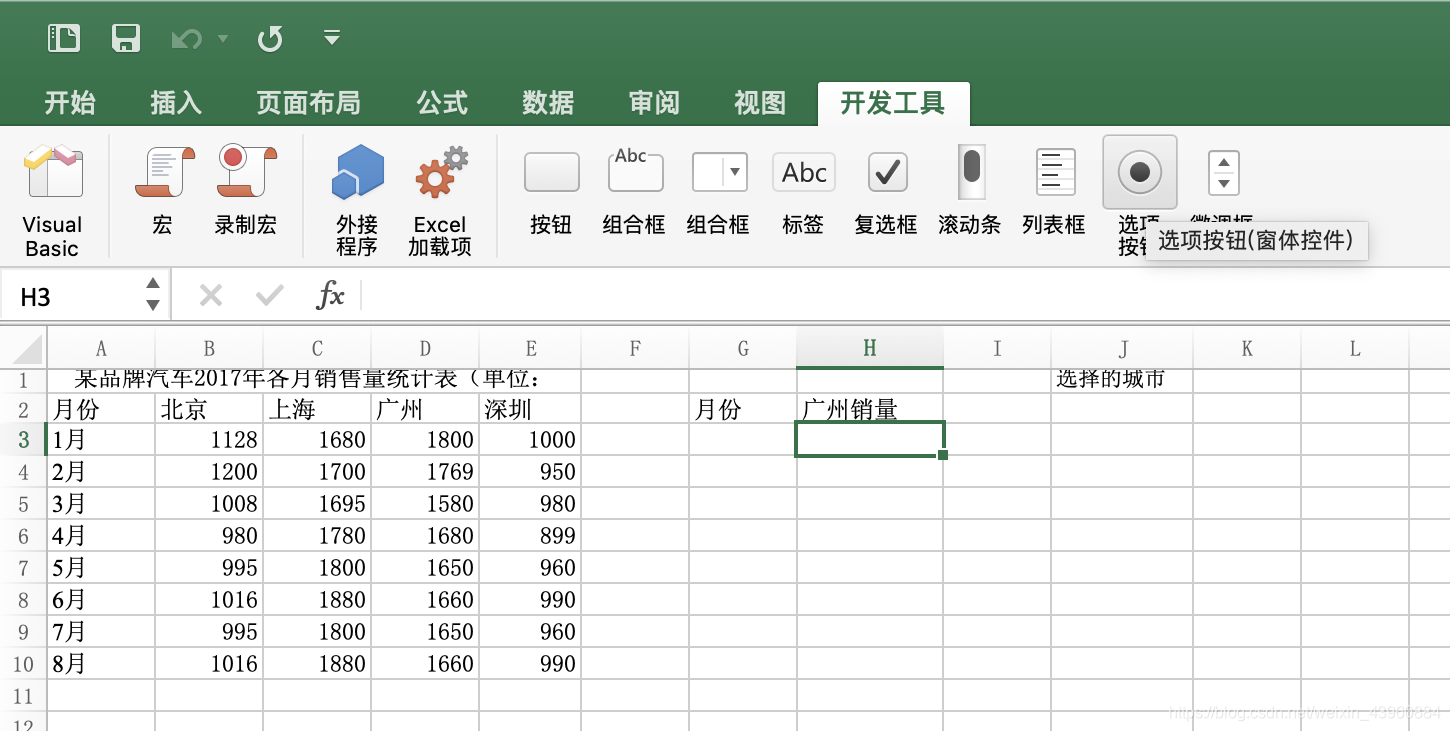Click the Save icon in title bar
The image size is (1450, 731).
[126, 38]
